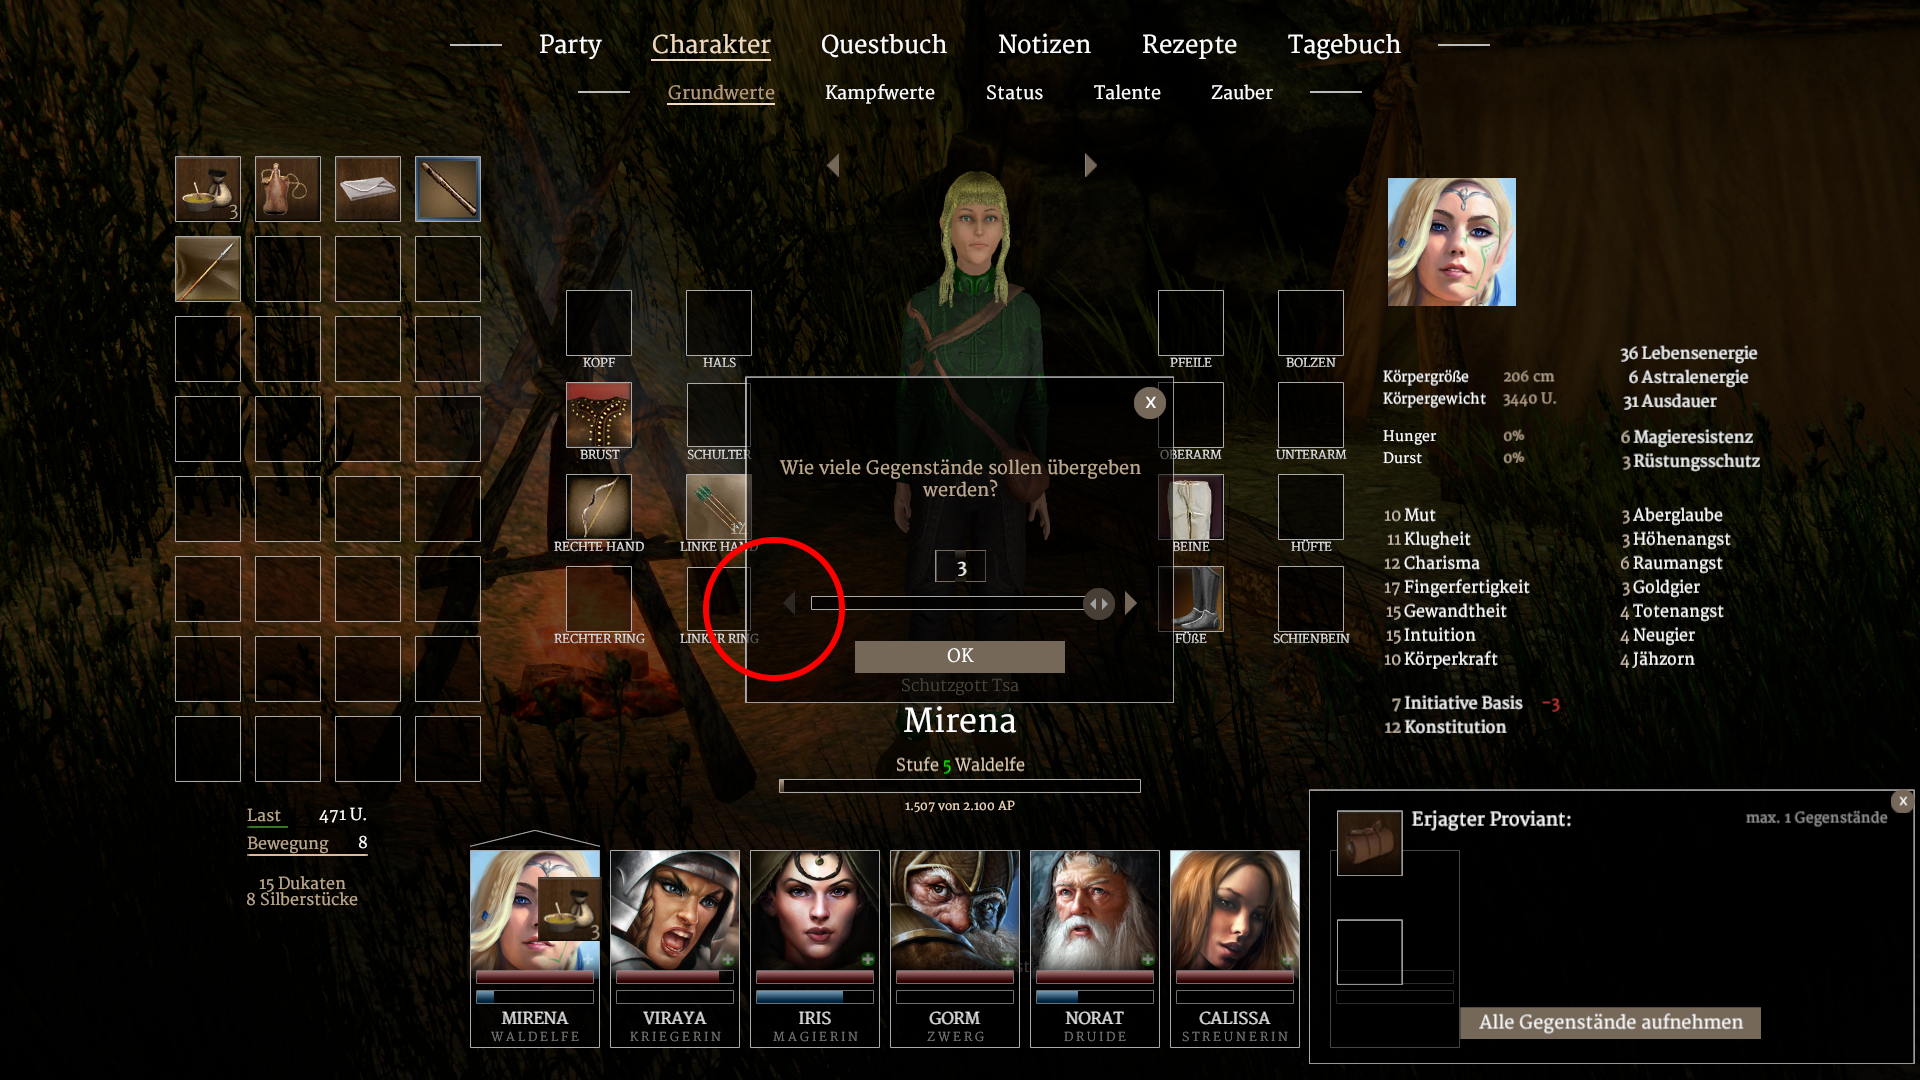Viewport: 1920px width, 1080px height.
Task: Click the bow in Rechte Hand slot
Action: [x=599, y=507]
